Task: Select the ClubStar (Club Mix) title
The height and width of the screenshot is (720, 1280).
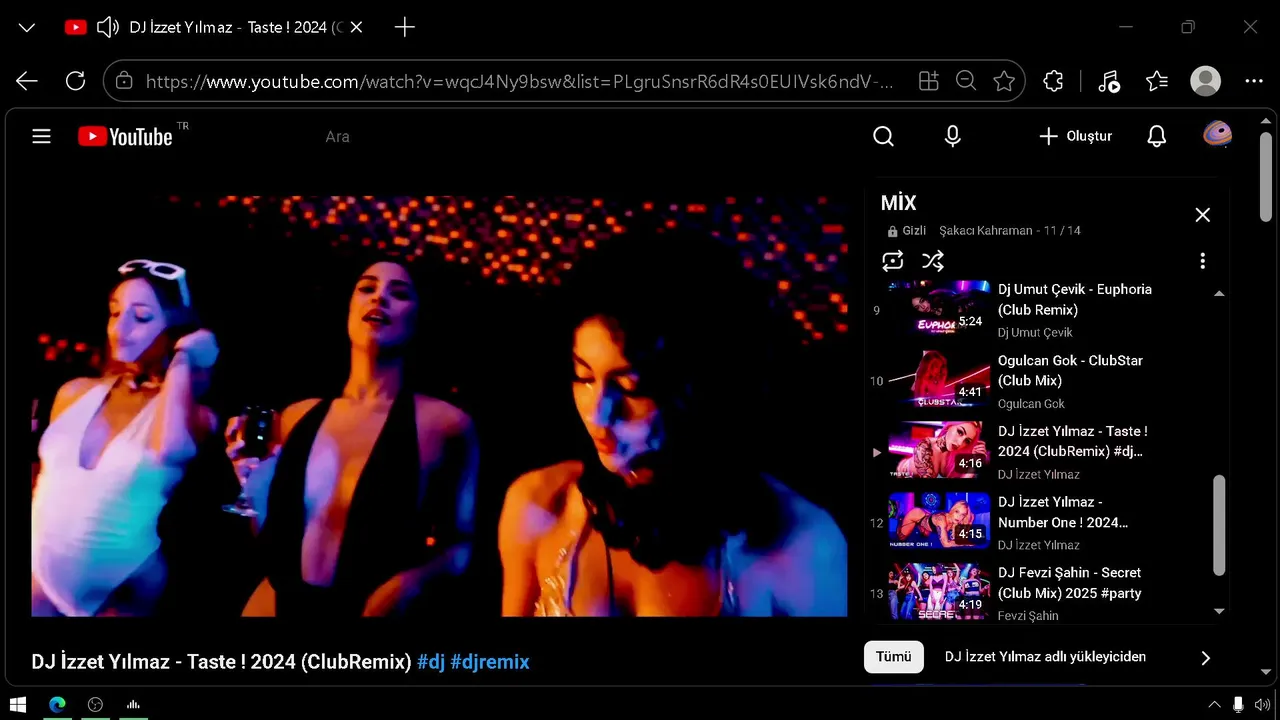Action: coord(1070,371)
